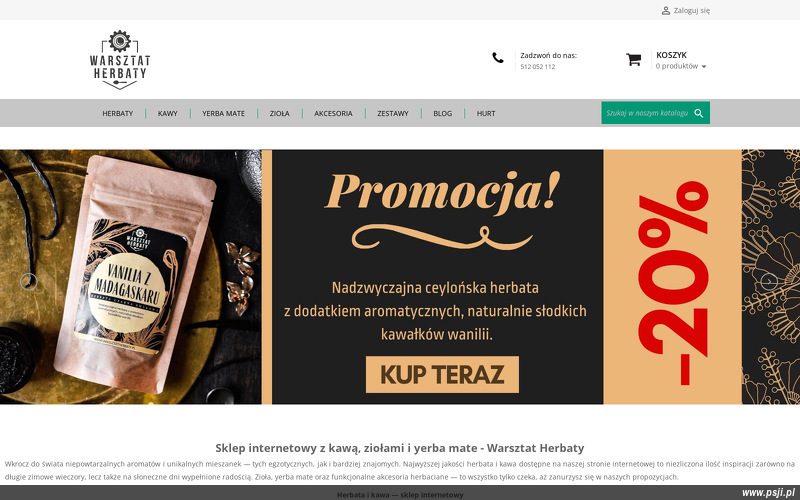Screen dimensions: 800x500
Task: Open the ZIOŁA category
Action: click(280, 113)
